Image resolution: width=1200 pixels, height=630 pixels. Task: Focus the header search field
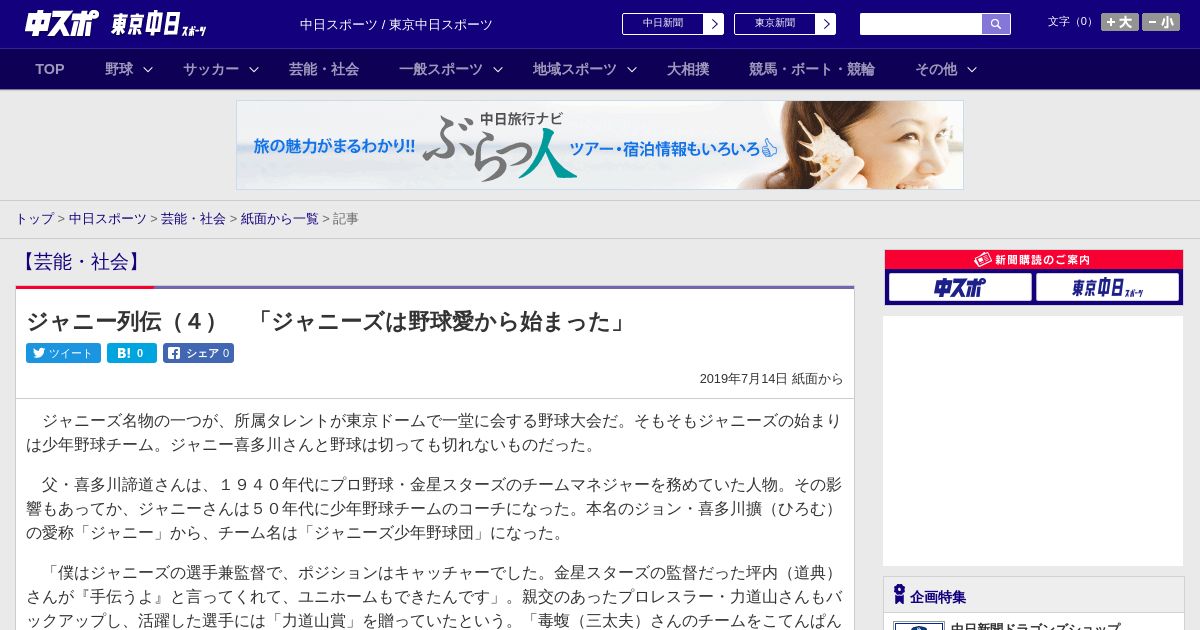(921, 24)
